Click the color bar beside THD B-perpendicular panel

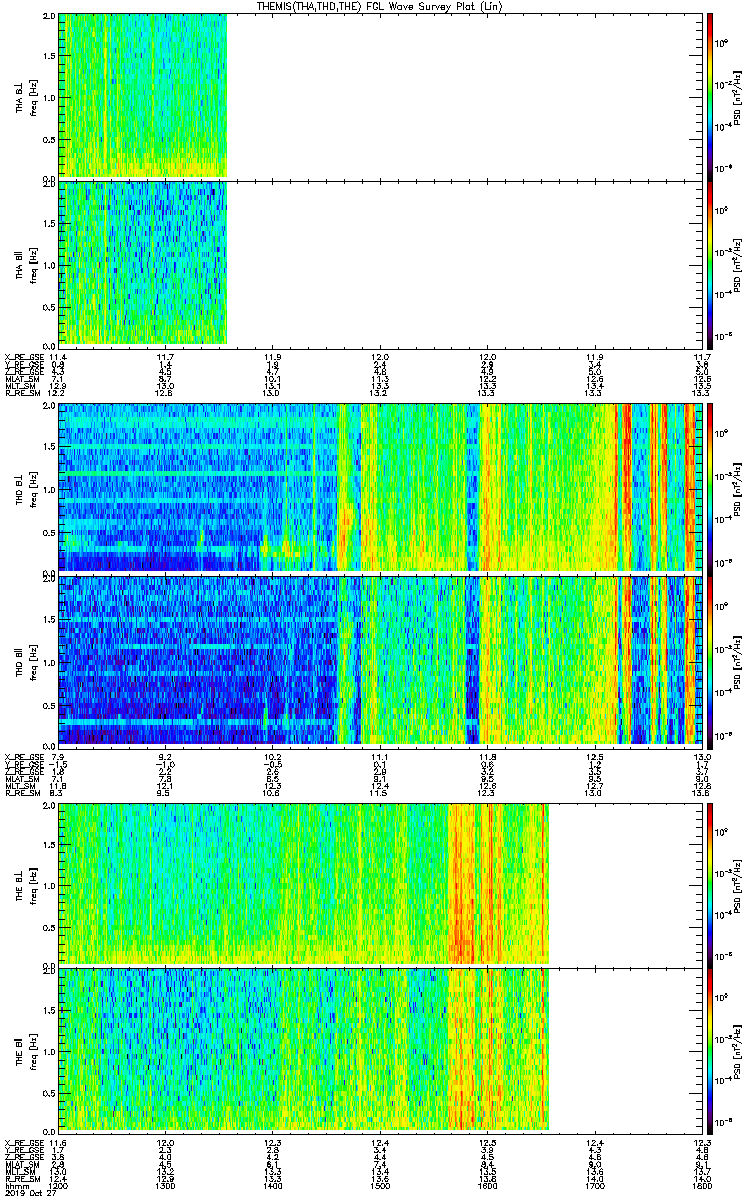710,488
